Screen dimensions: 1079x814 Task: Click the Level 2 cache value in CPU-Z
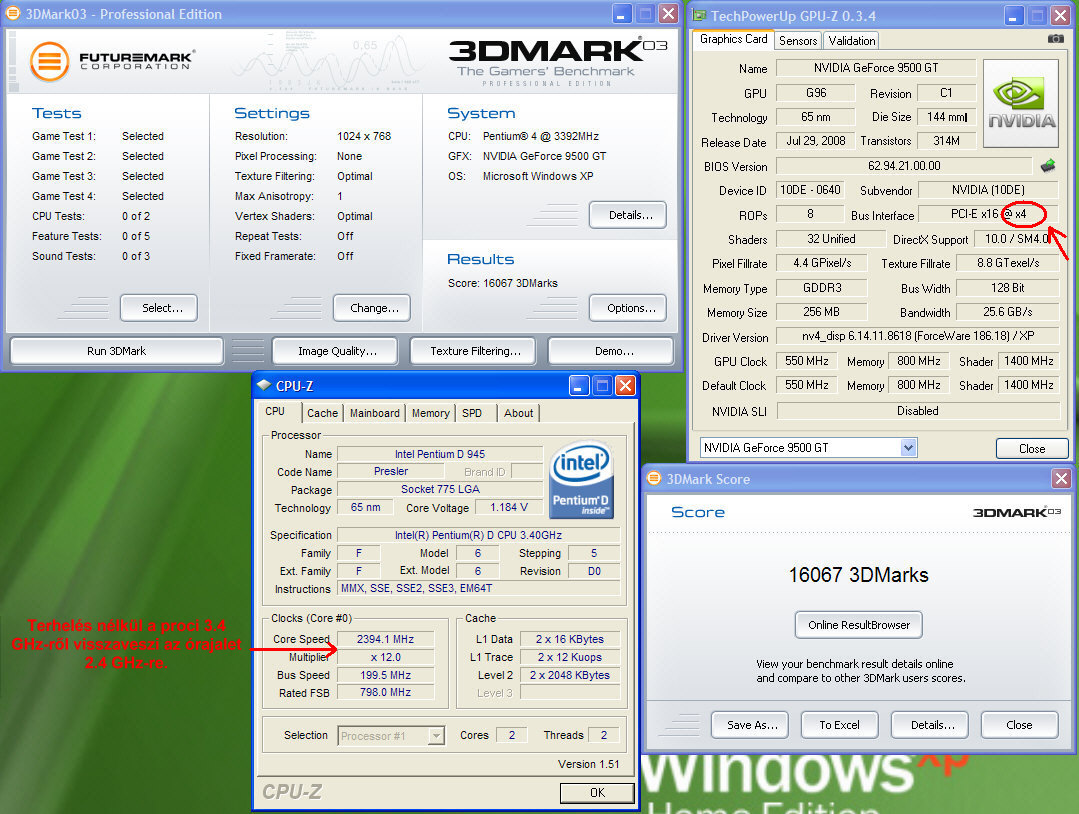click(570, 675)
